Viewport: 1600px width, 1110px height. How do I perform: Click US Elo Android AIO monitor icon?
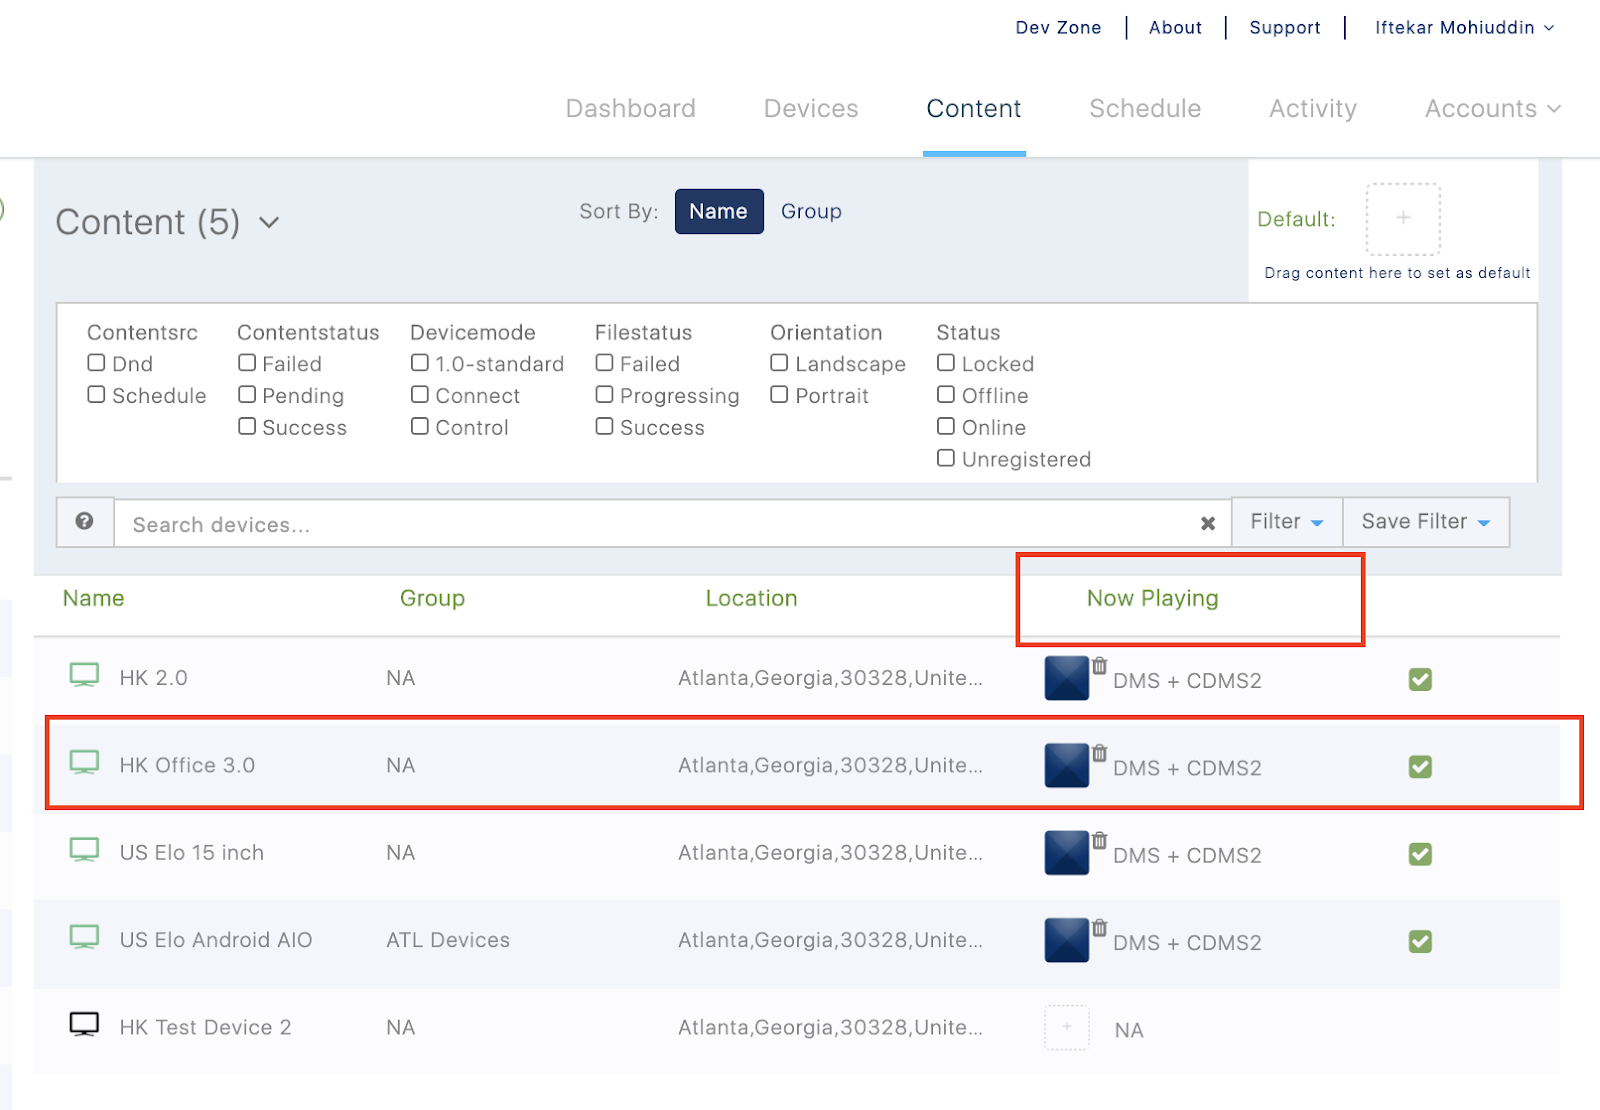pyautogui.click(x=84, y=938)
